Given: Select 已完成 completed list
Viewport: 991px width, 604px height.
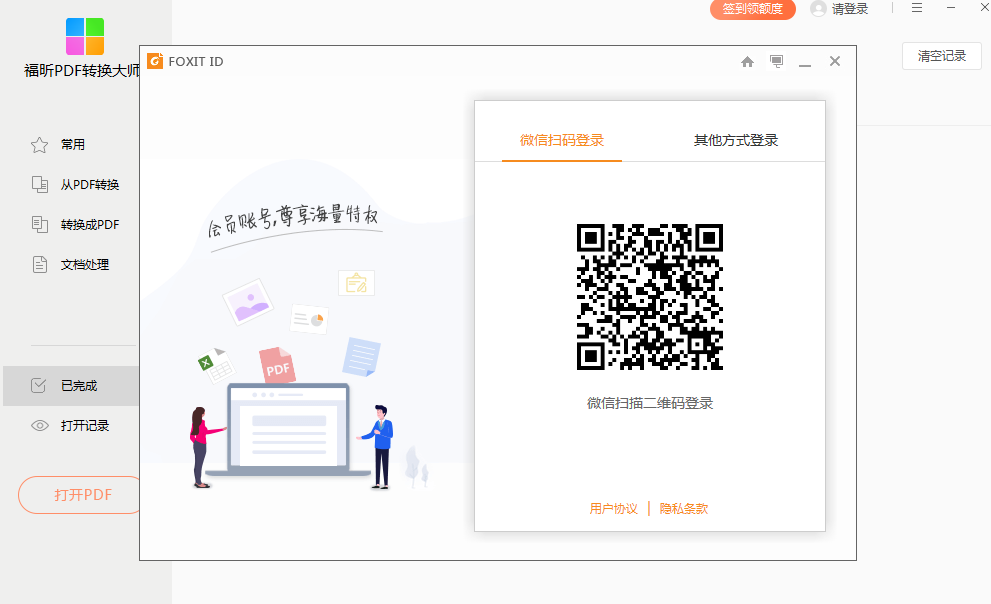Looking at the screenshot, I should [71, 385].
